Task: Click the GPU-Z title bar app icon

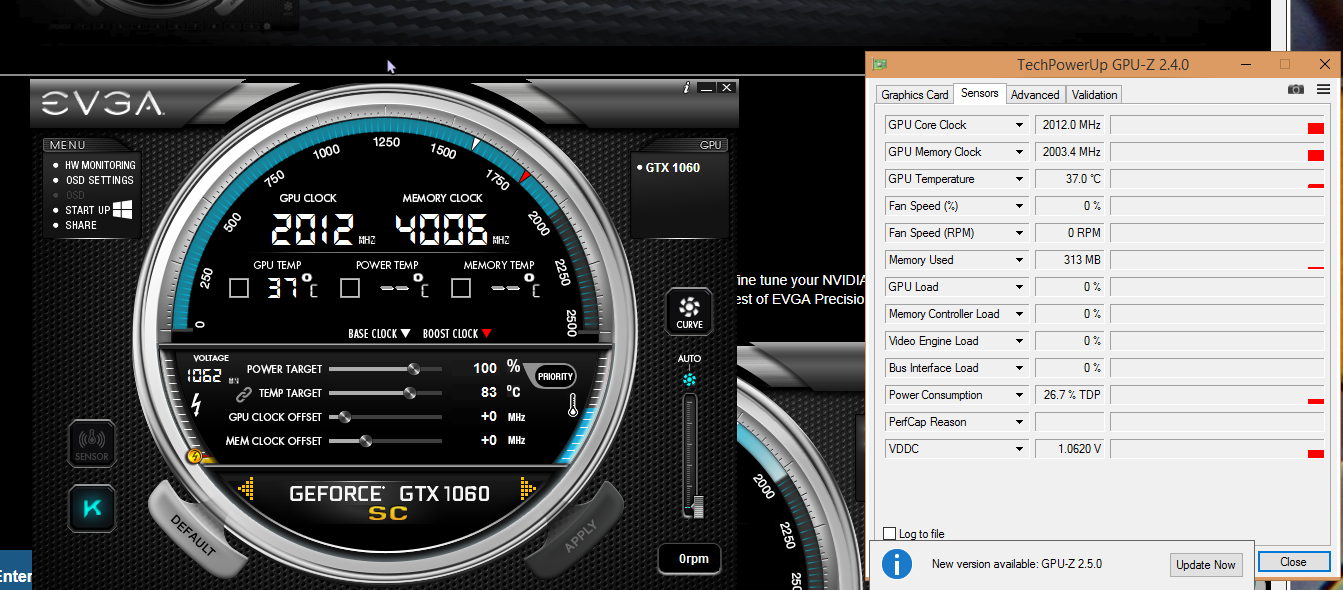Action: tap(881, 64)
